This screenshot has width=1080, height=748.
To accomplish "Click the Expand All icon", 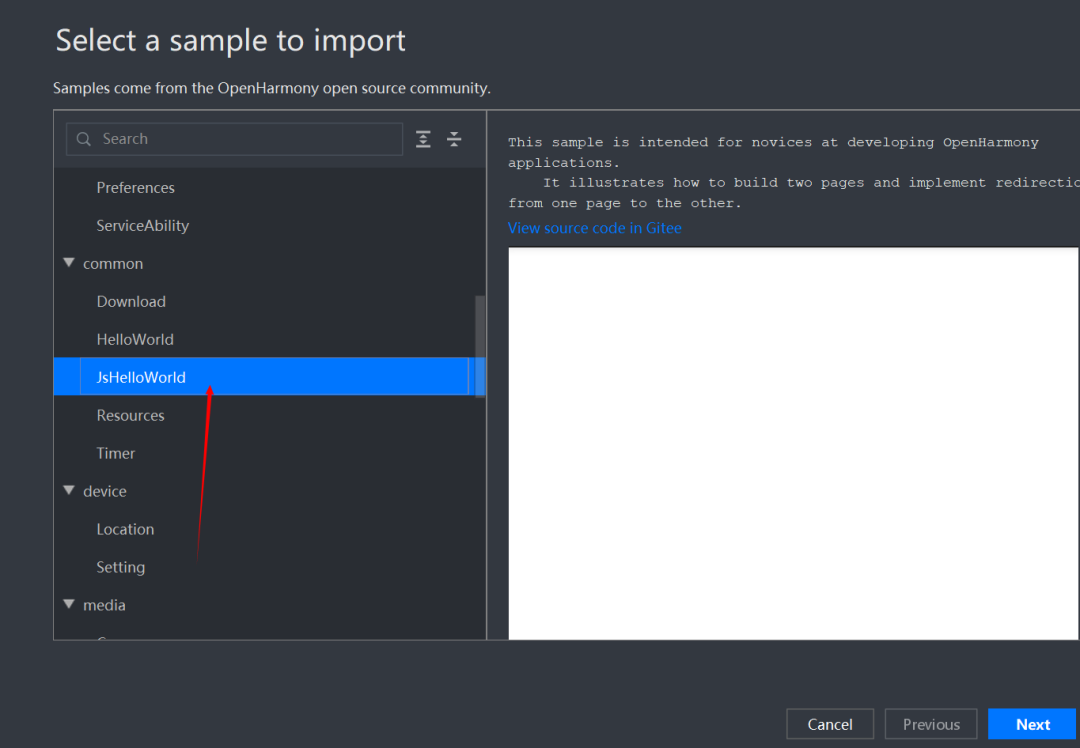I will click(423, 139).
